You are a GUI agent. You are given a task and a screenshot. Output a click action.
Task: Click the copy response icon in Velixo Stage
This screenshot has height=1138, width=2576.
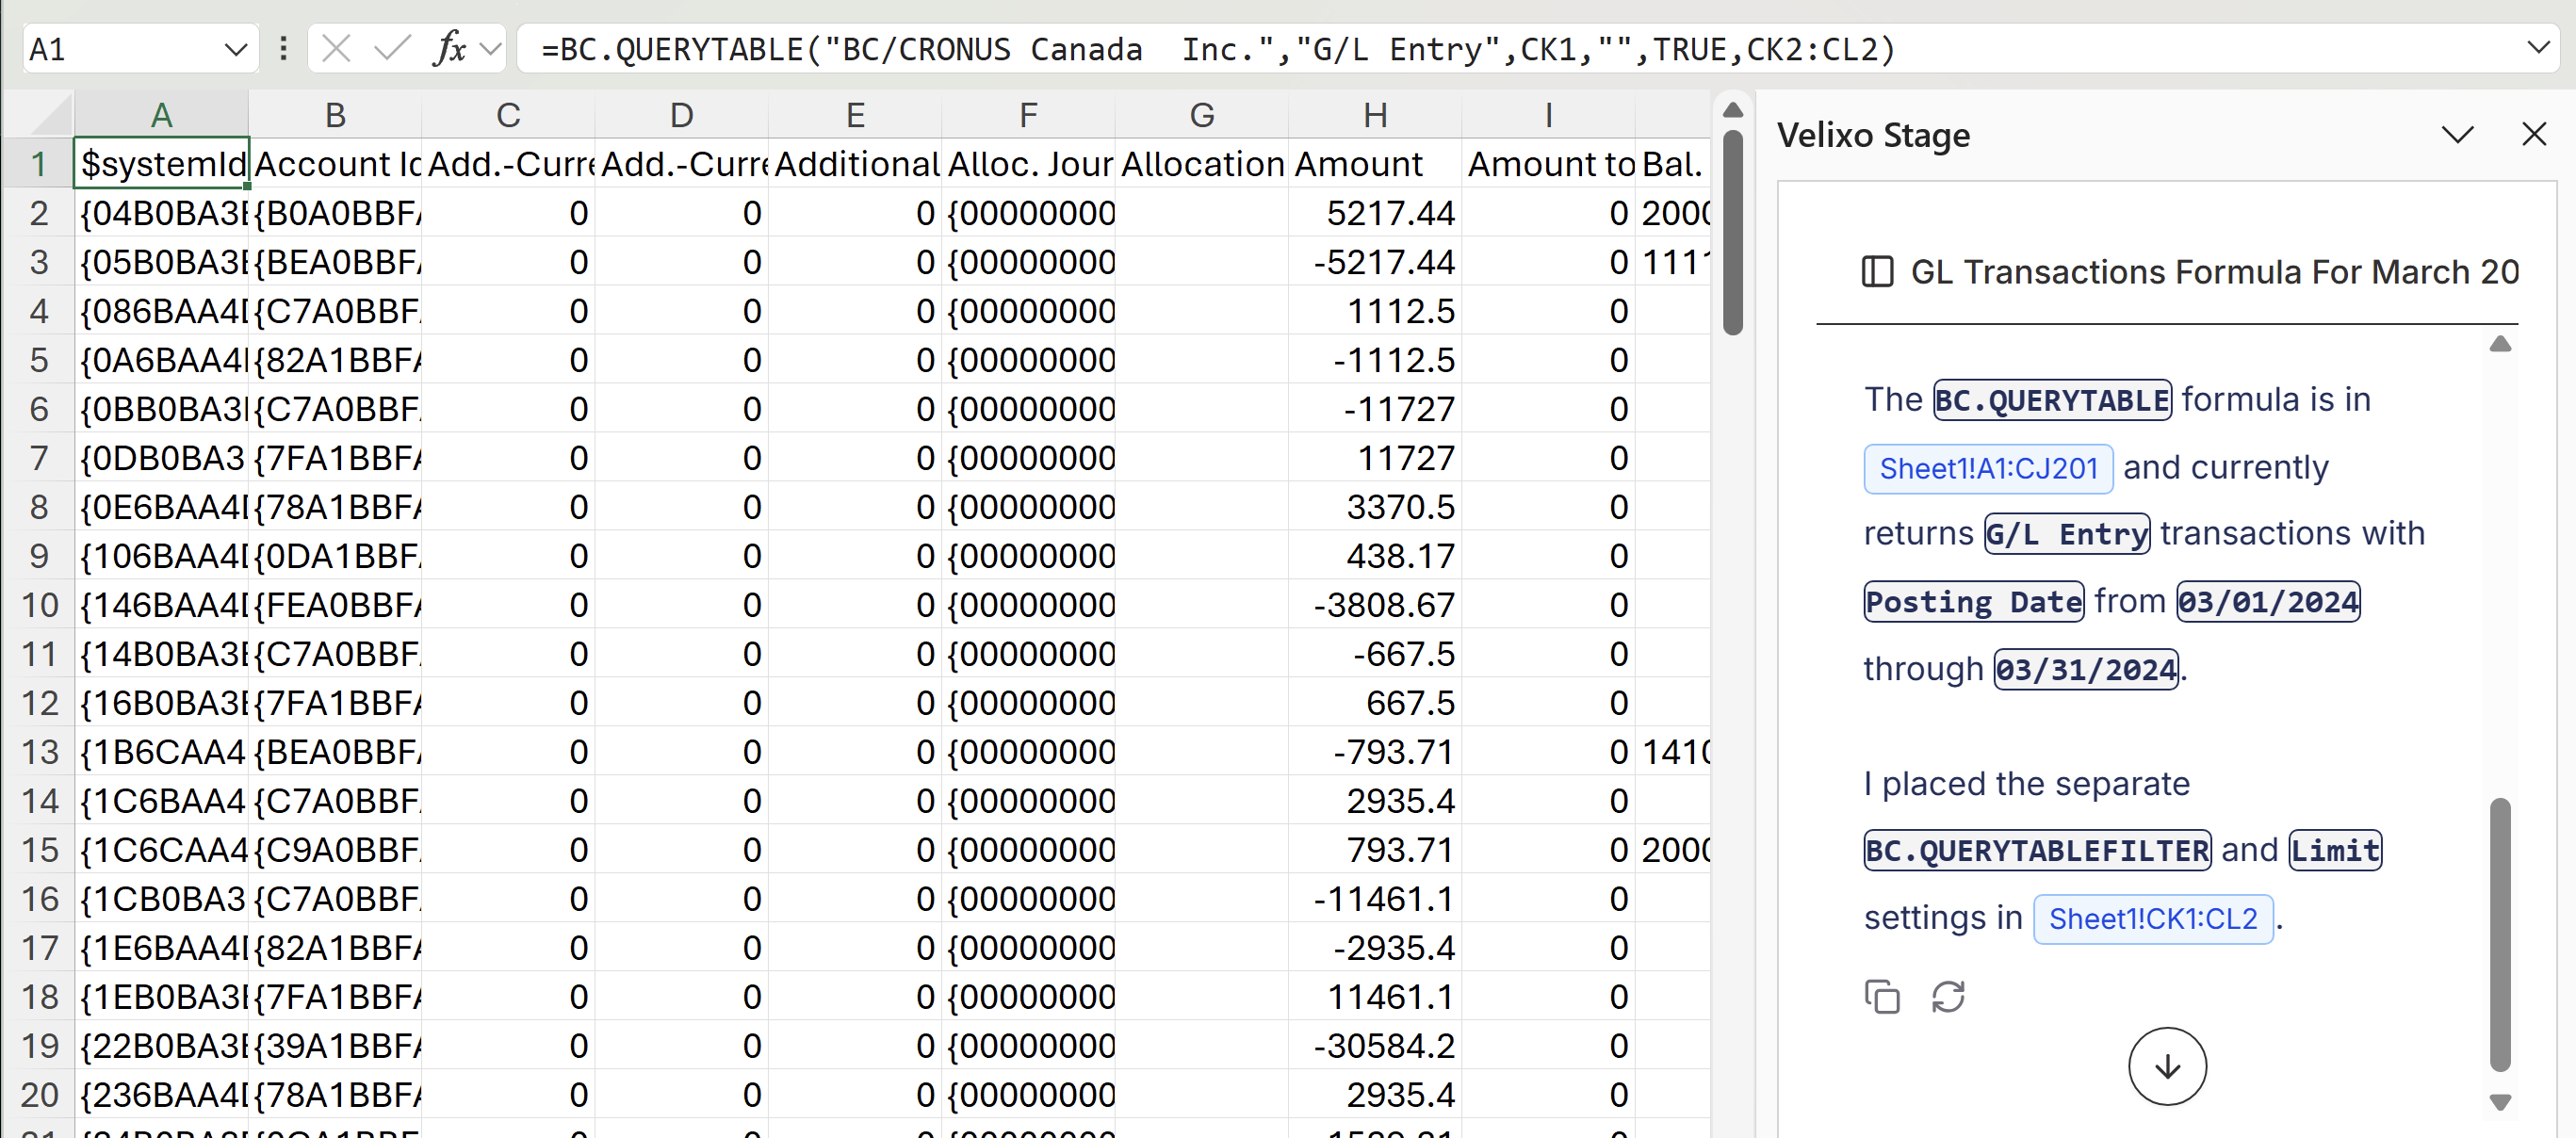click(1882, 997)
